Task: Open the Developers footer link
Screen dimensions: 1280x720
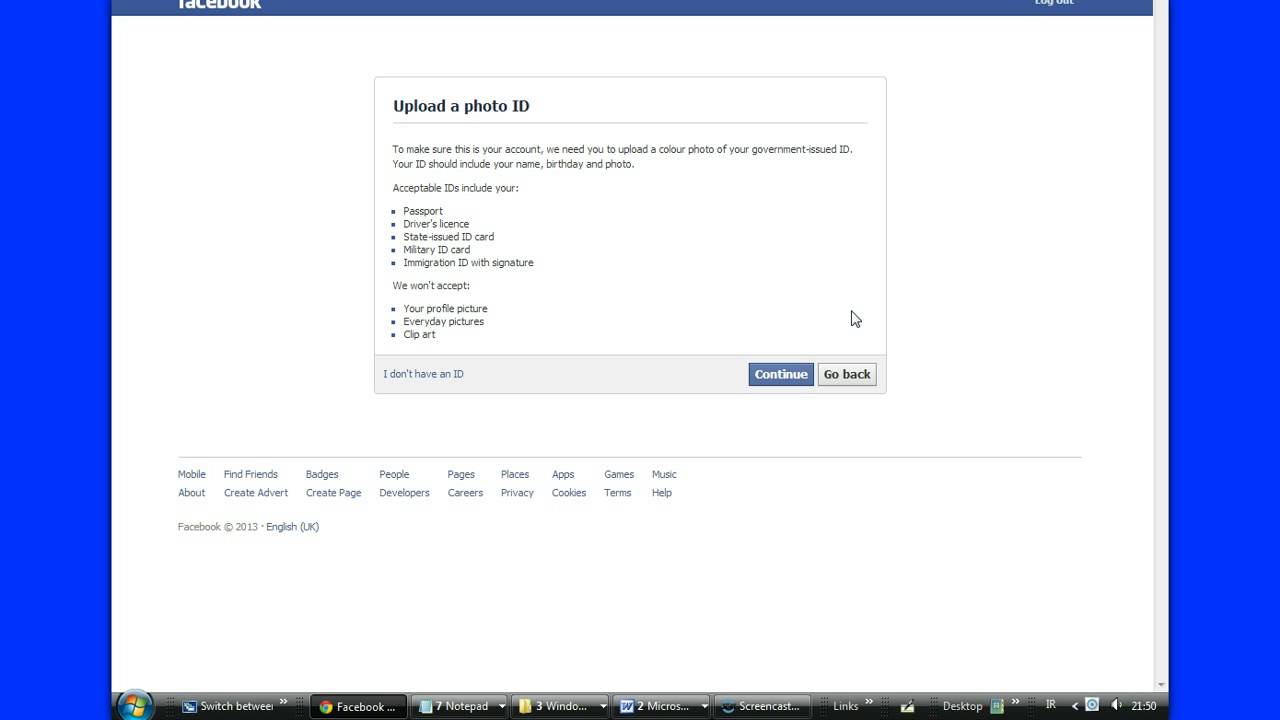Action: coord(404,493)
